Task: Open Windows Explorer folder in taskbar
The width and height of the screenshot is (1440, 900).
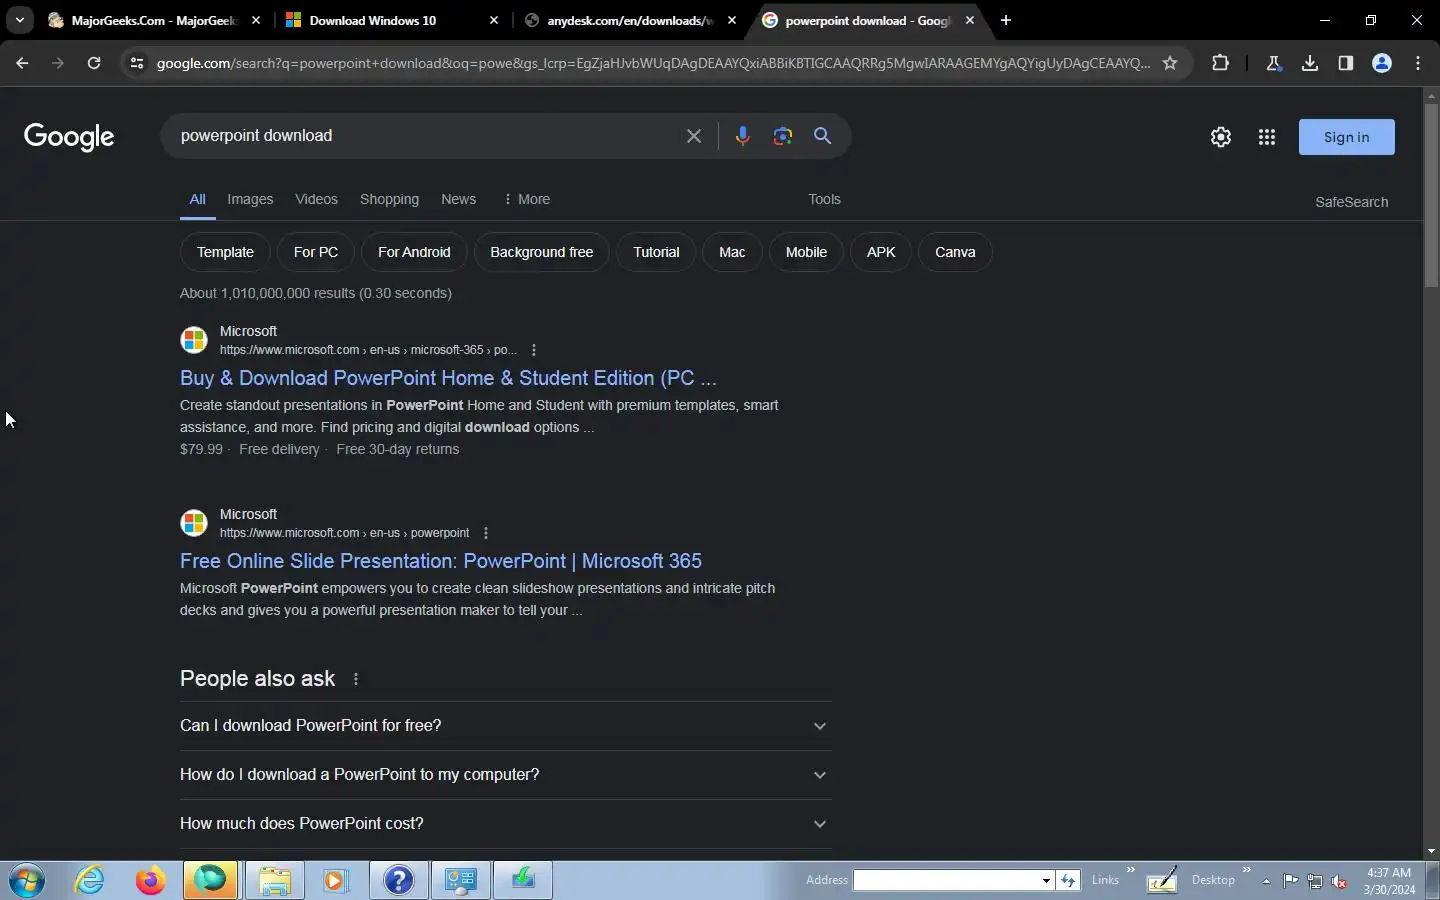Action: click(274, 880)
